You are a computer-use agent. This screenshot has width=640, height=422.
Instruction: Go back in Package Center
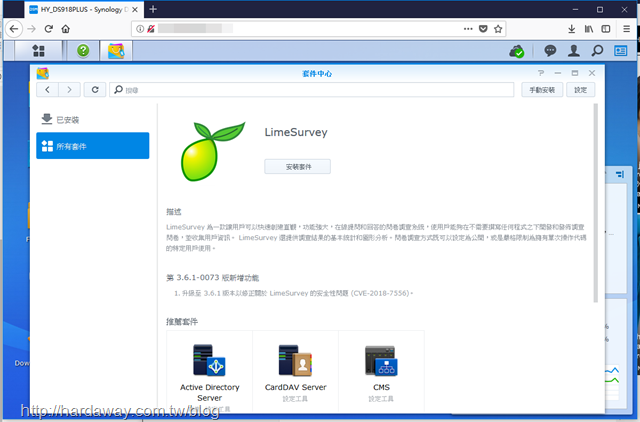pos(47,90)
